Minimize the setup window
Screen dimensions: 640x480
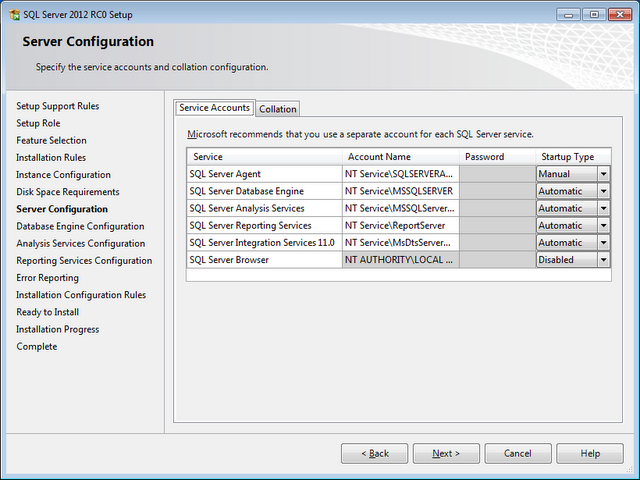(x=569, y=15)
